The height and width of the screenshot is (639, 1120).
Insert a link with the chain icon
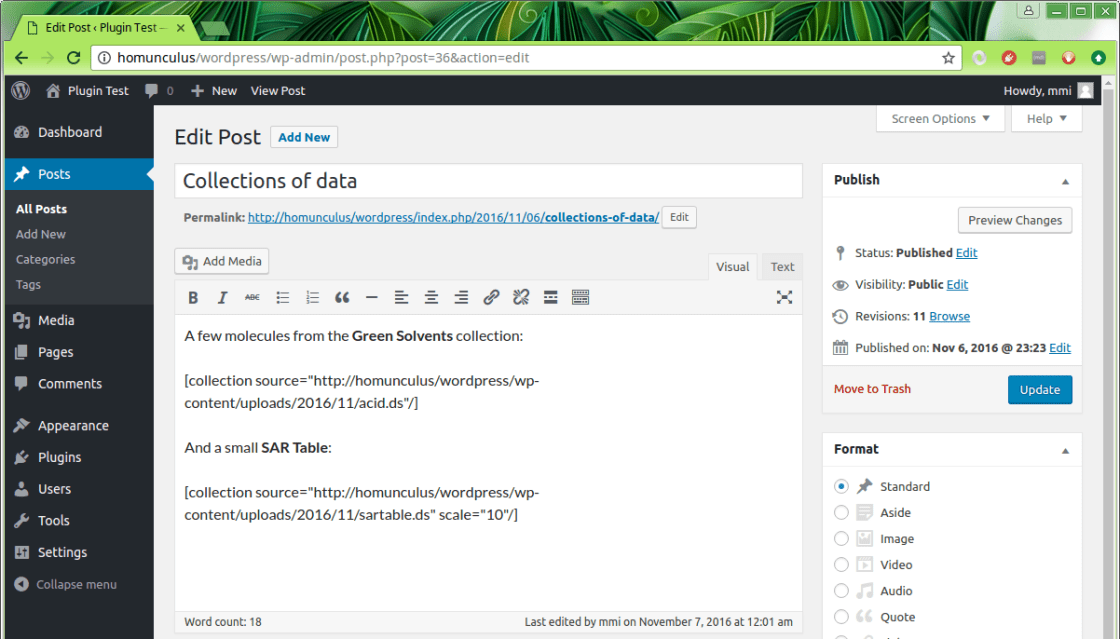point(491,297)
